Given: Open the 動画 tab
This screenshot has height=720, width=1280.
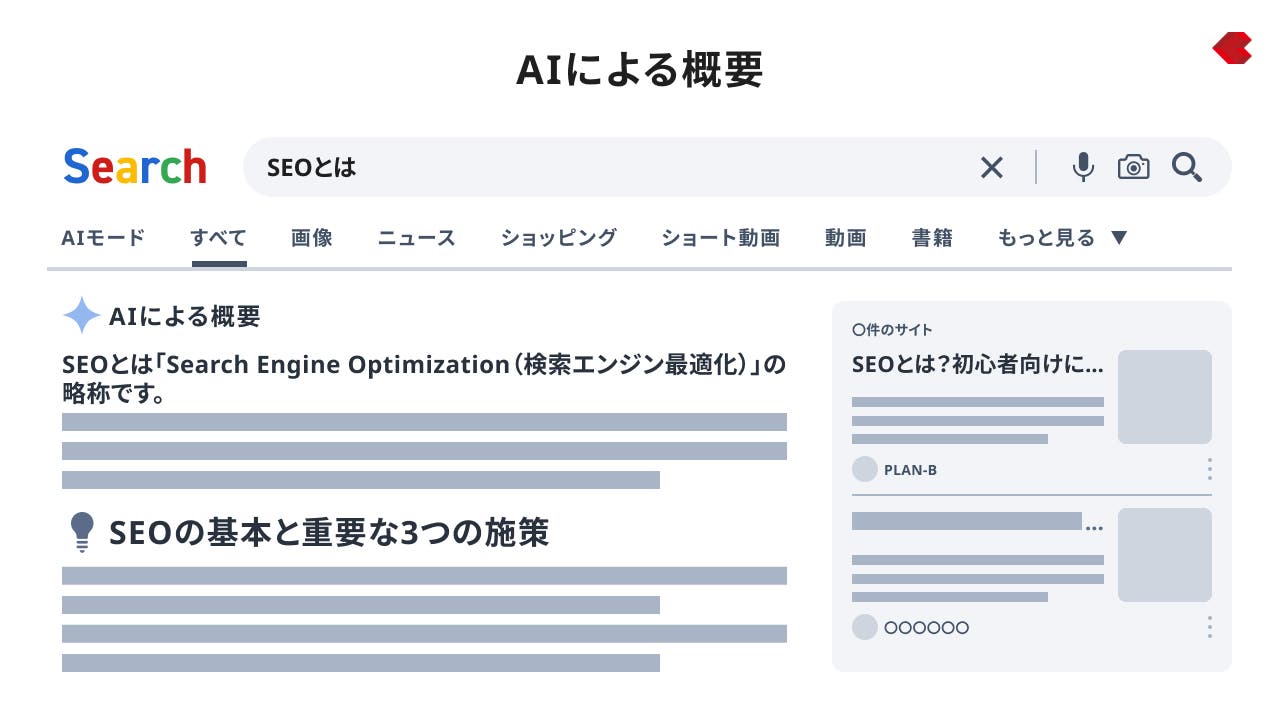Looking at the screenshot, I should [845, 238].
